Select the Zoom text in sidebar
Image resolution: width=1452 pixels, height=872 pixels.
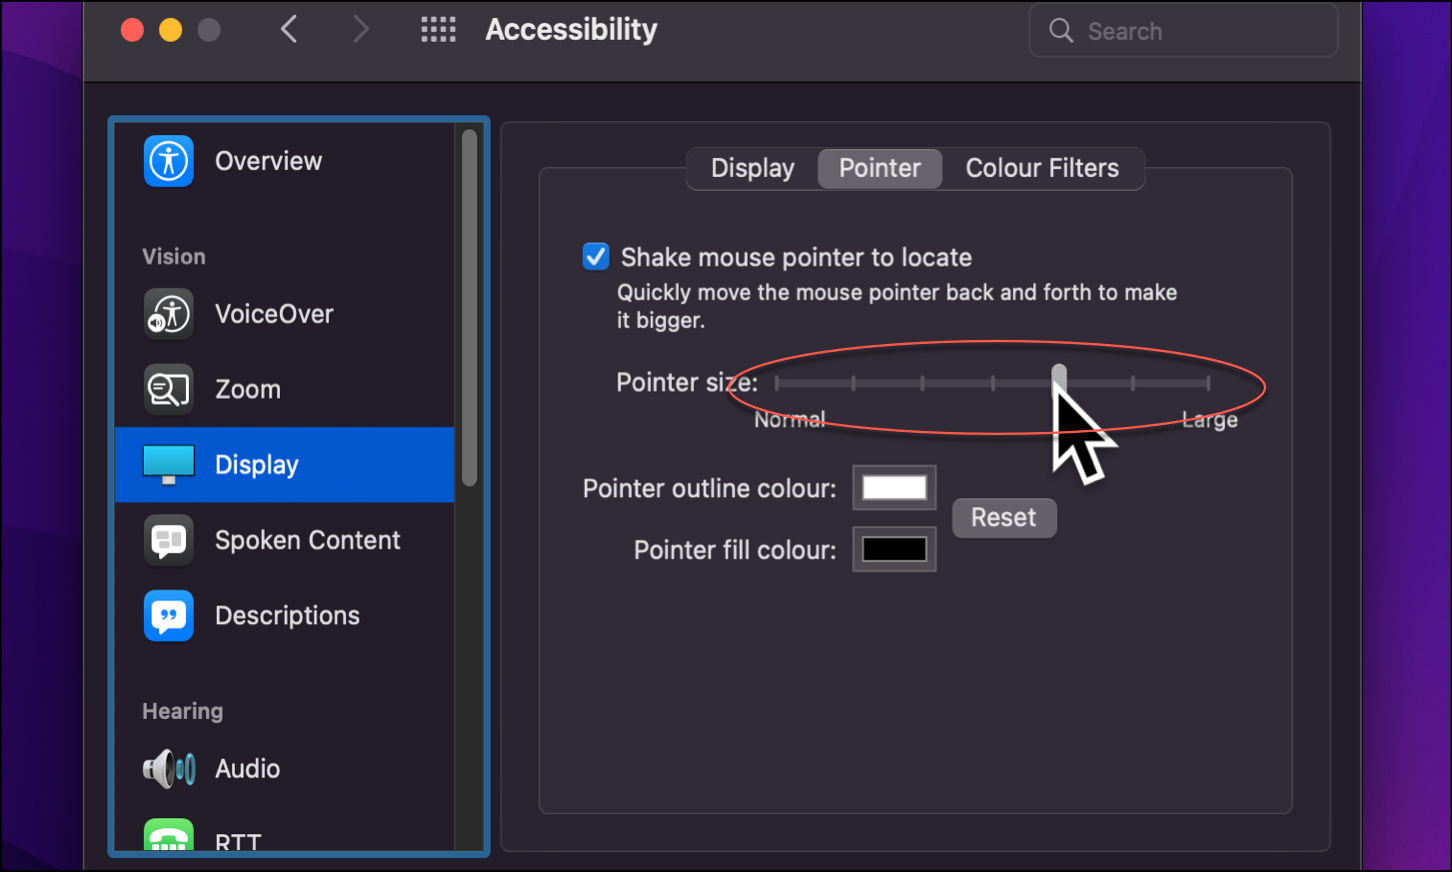point(248,389)
